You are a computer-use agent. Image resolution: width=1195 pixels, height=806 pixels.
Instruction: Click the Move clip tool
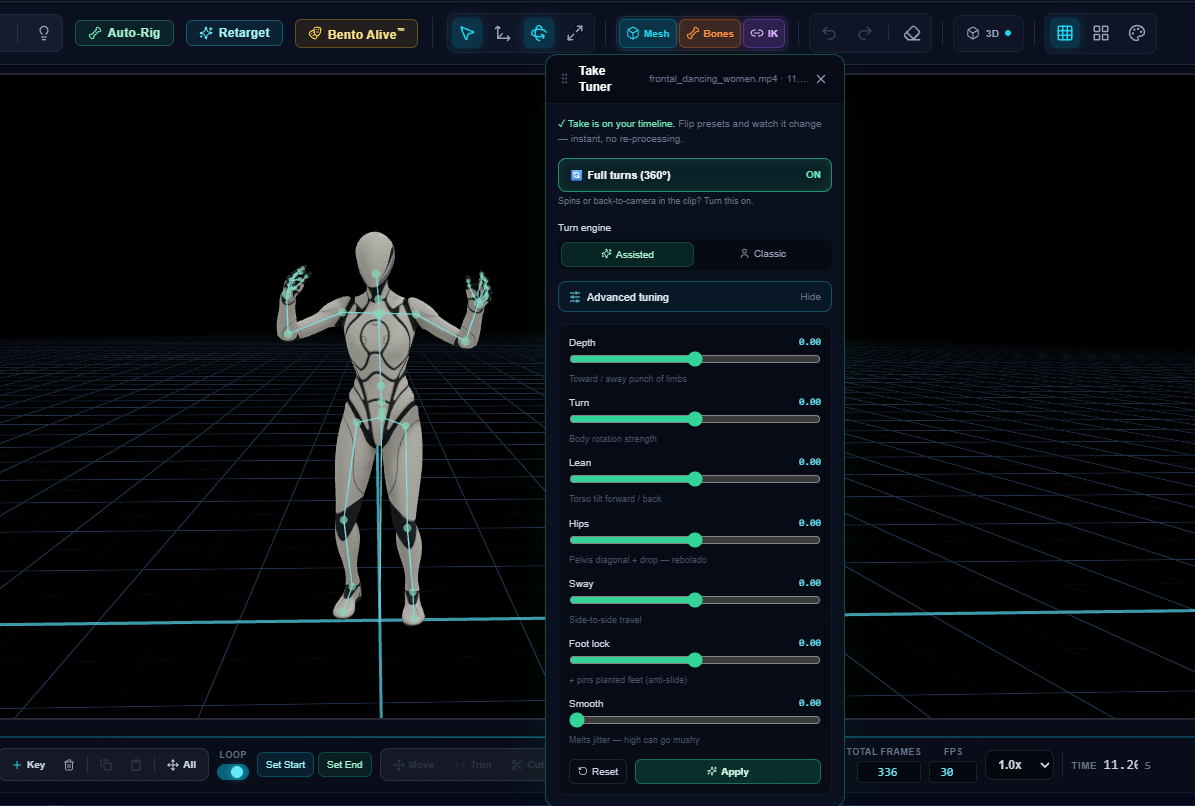tap(413, 764)
